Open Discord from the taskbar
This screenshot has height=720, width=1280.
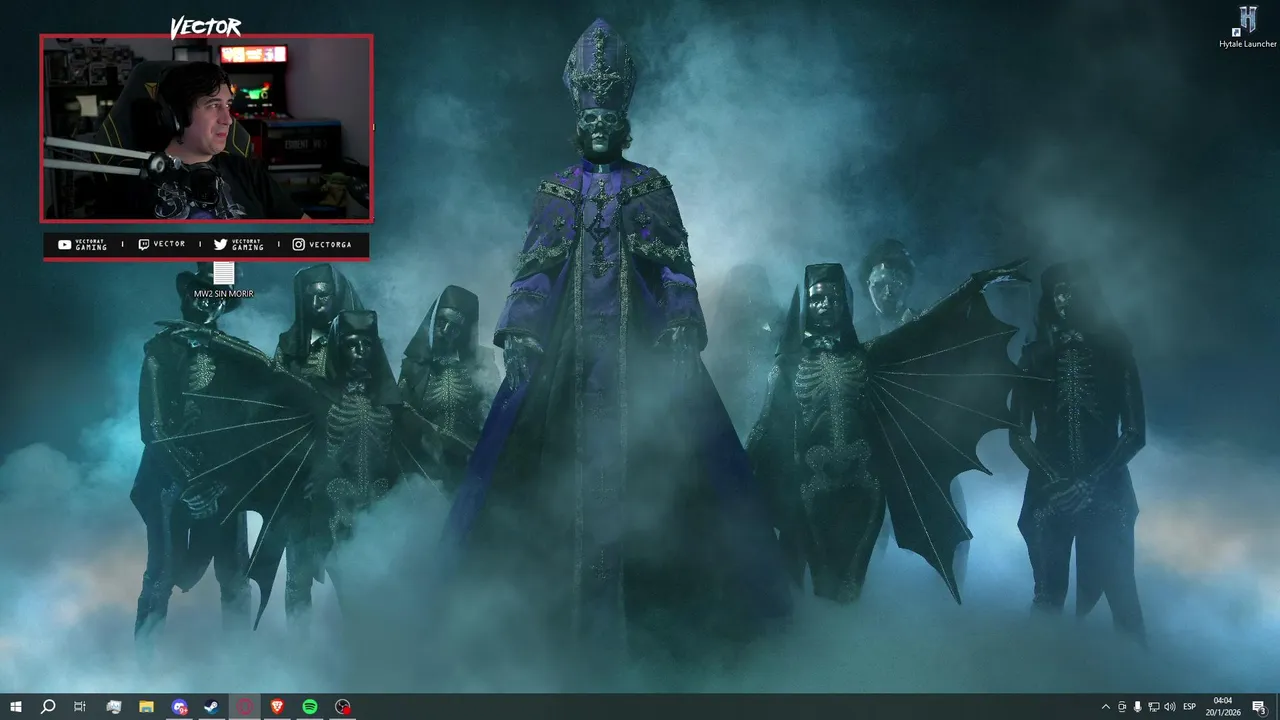pos(179,707)
